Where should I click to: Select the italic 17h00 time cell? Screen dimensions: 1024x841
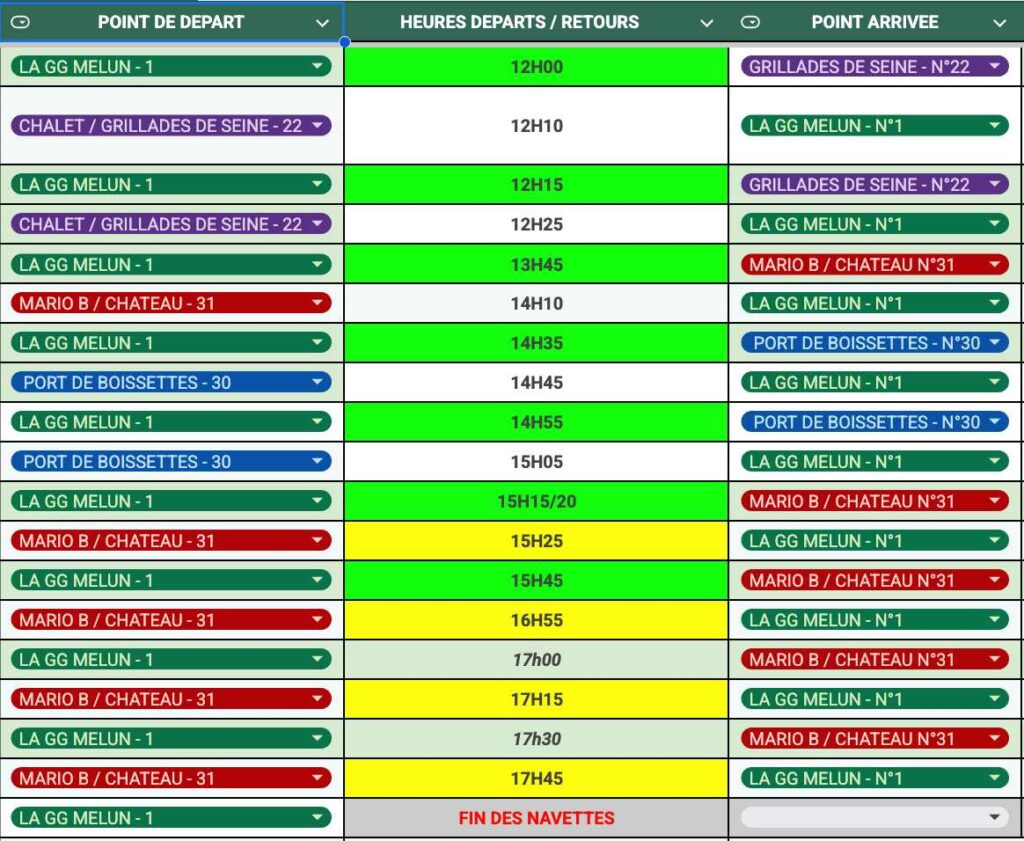coord(536,660)
